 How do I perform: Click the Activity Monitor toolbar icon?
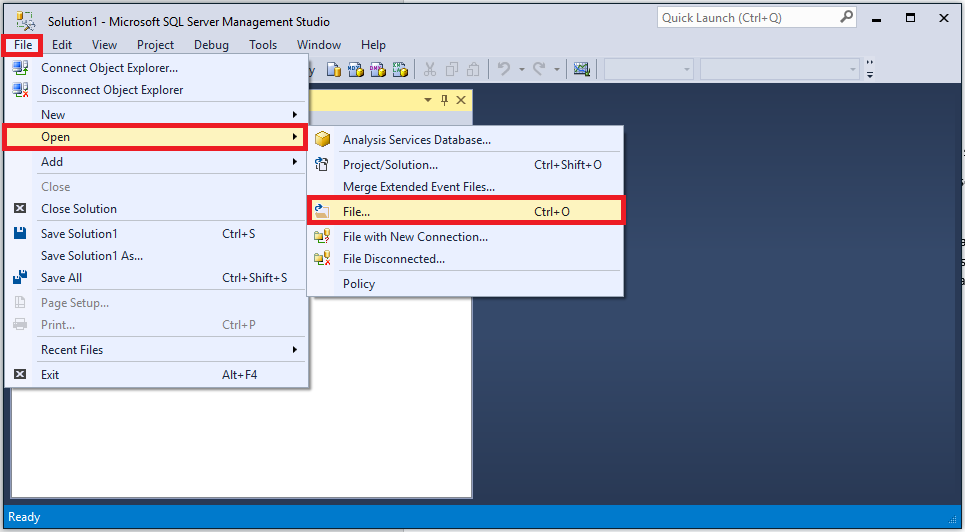(x=582, y=70)
